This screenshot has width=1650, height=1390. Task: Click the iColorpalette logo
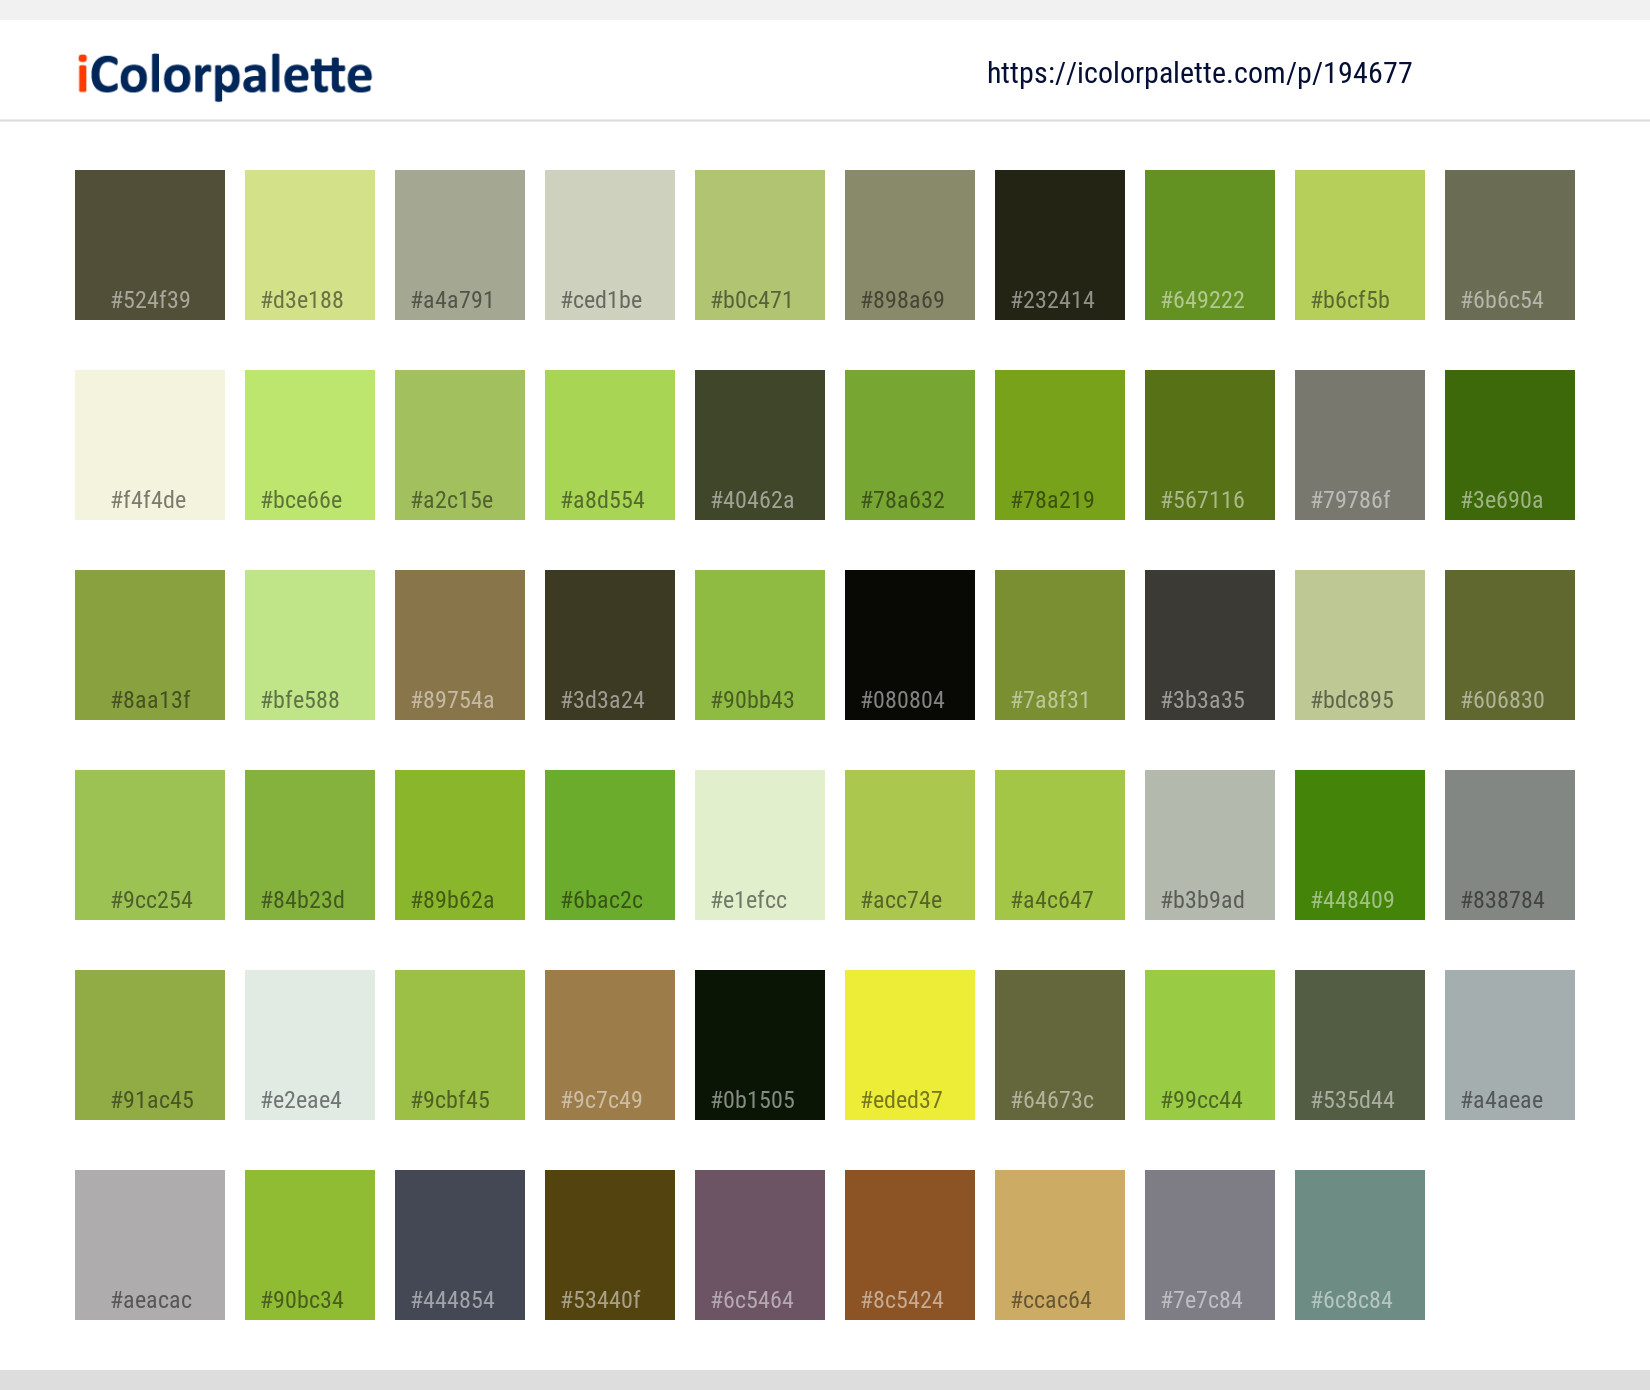click(225, 75)
